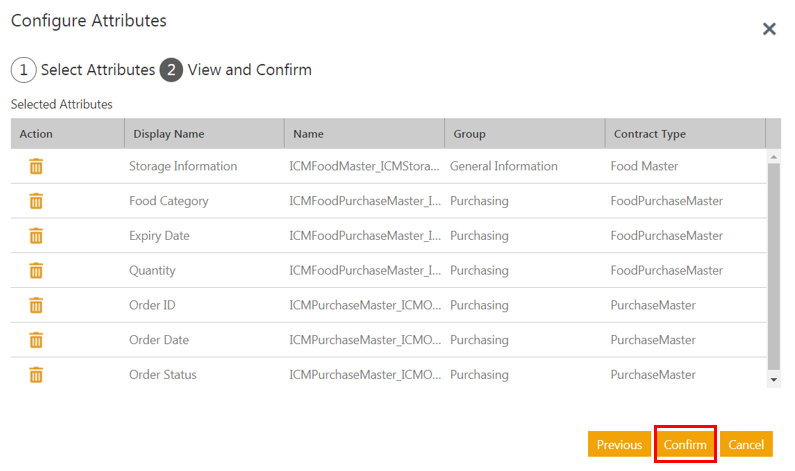795x471 pixels.
Task: Click trash icon beside Order Status
Action: tap(36, 375)
